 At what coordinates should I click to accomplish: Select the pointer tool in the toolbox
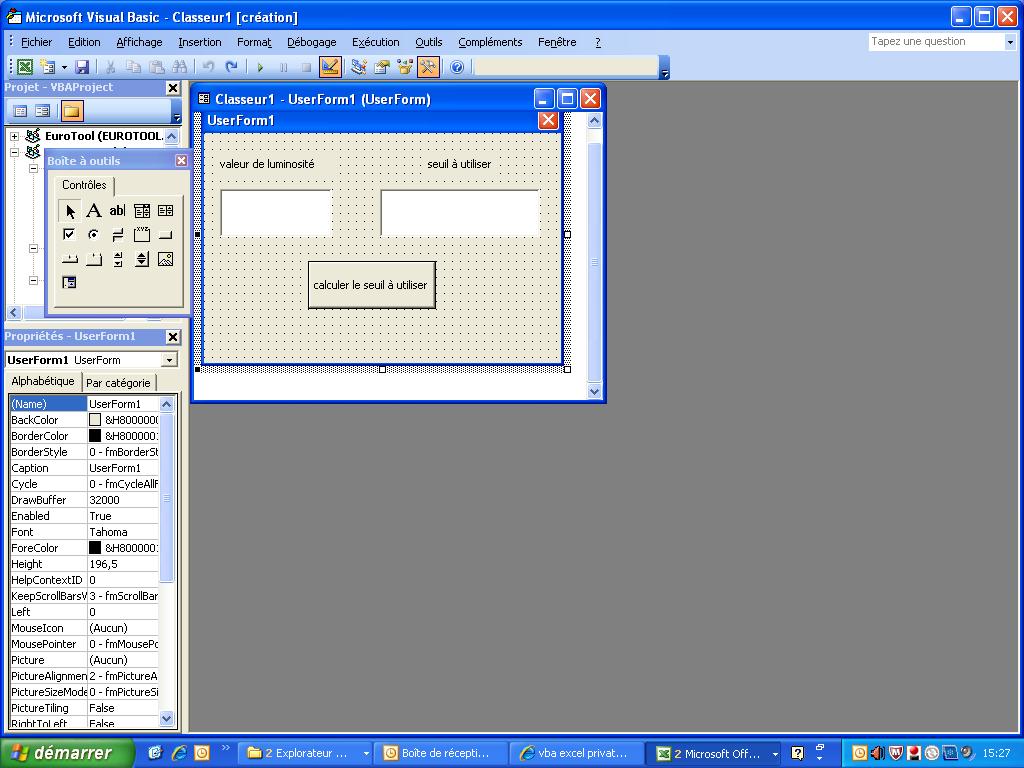70,211
